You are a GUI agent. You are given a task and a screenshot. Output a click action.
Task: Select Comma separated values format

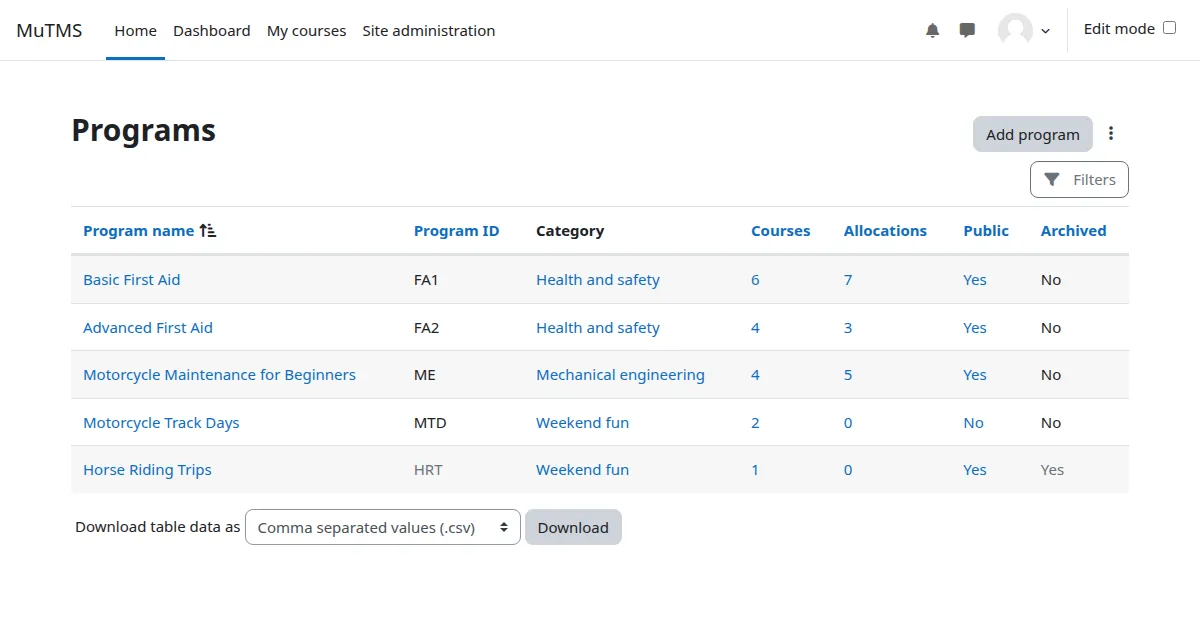coord(382,527)
